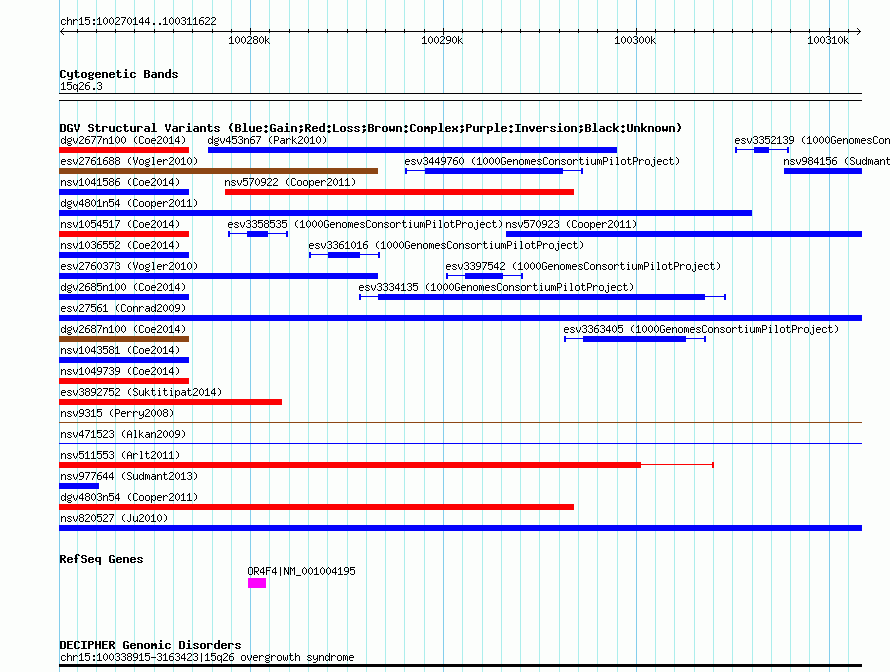Click the nsv1049739 (Coe2014) label
This screenshot has height=672, width=890.
tap(120, 371)
